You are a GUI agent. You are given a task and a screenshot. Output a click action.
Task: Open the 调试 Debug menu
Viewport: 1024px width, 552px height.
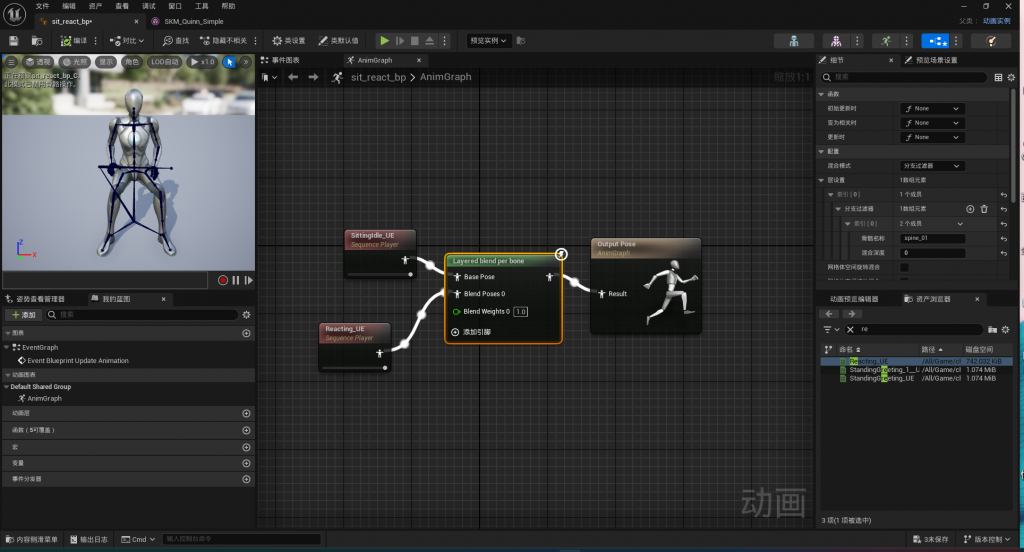tap(149, 6)
